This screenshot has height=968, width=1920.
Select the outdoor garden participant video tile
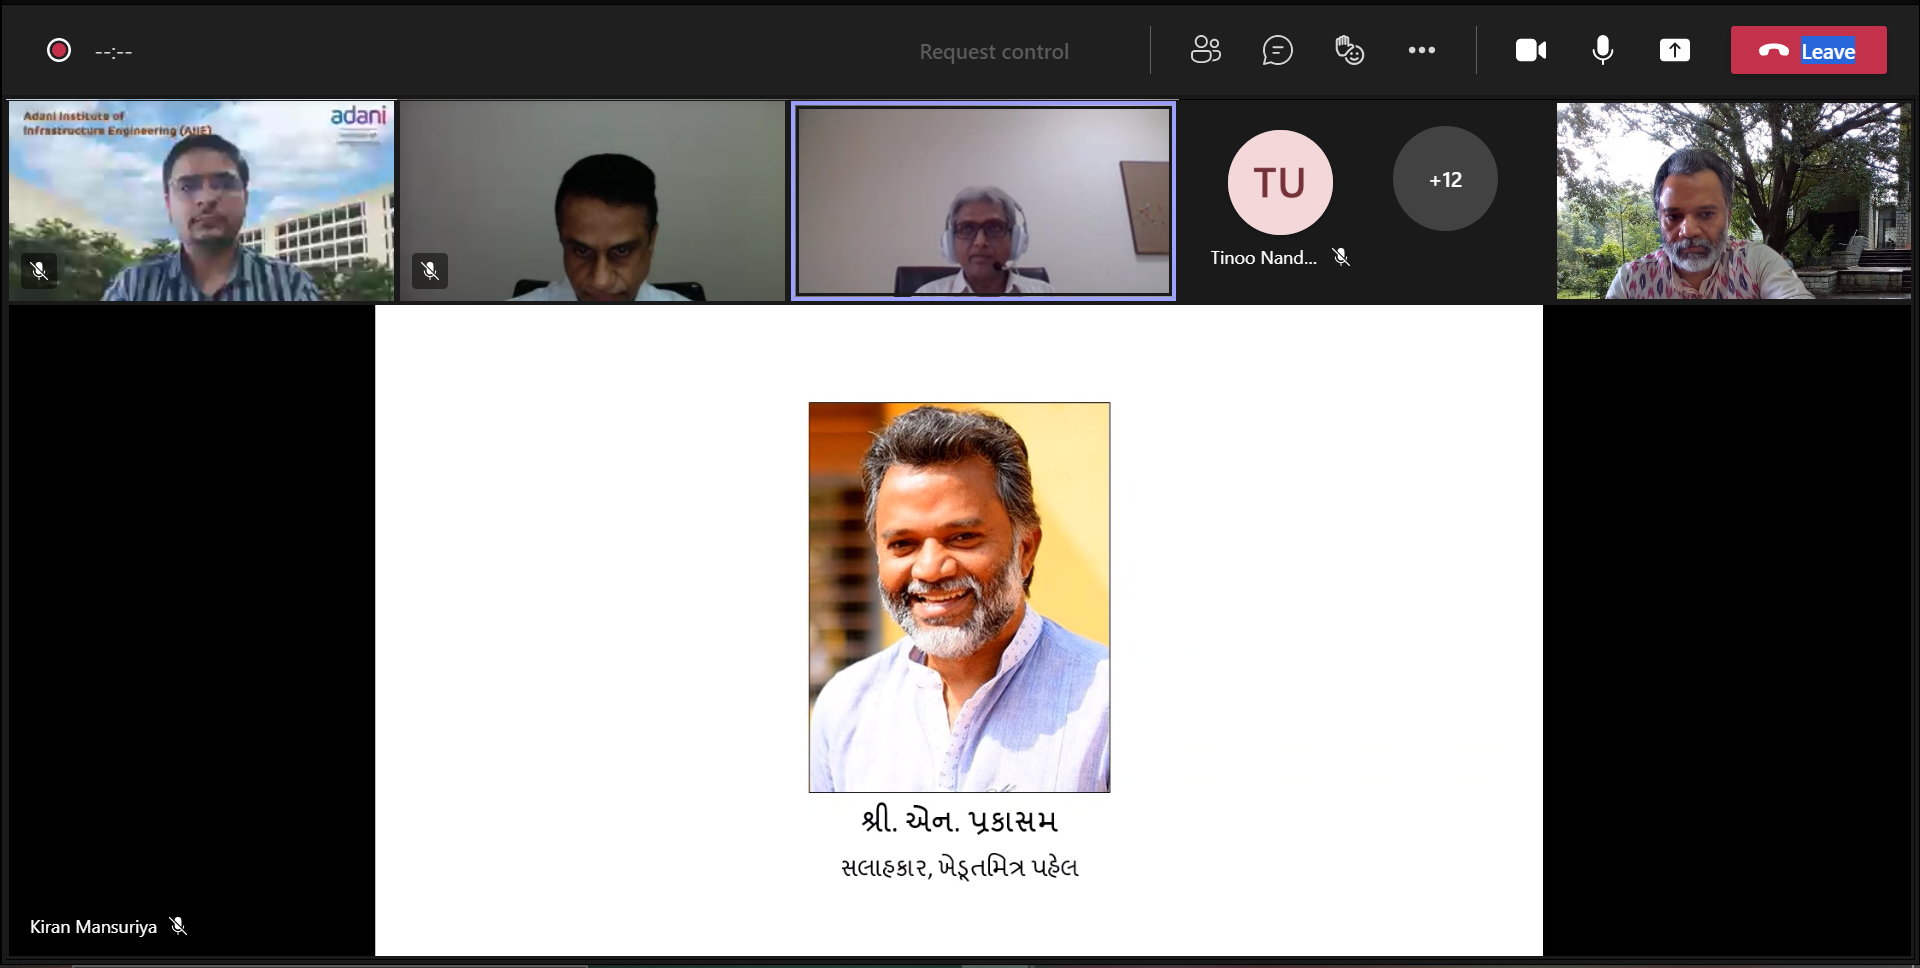pyautogui.click(x=1733, y=200)
